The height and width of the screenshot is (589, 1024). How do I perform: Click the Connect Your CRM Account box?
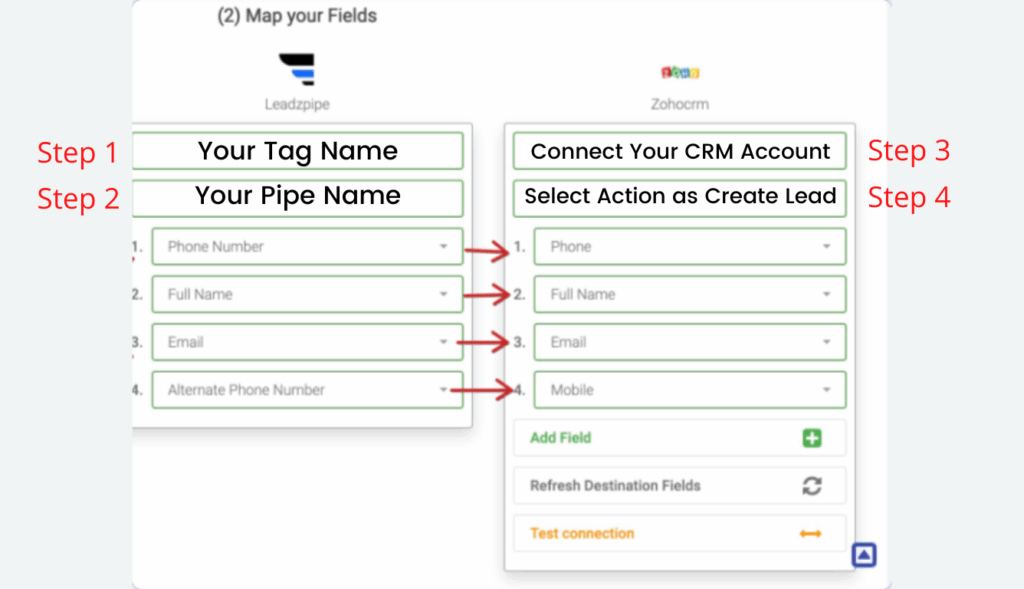pos(680,151)
